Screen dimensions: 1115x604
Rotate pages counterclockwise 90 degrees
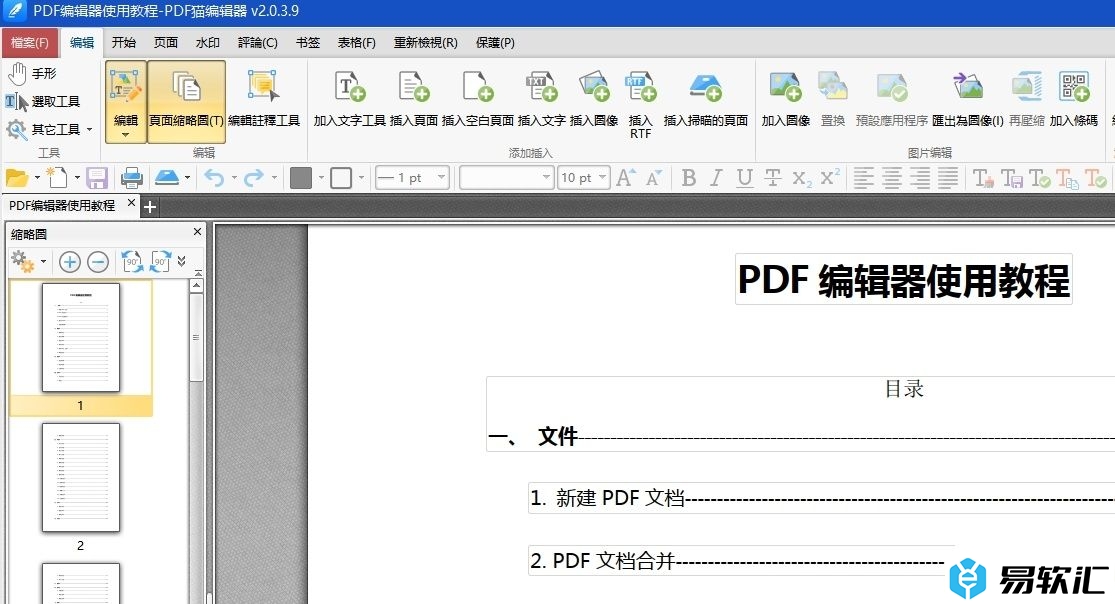click(x=132, y=262)
